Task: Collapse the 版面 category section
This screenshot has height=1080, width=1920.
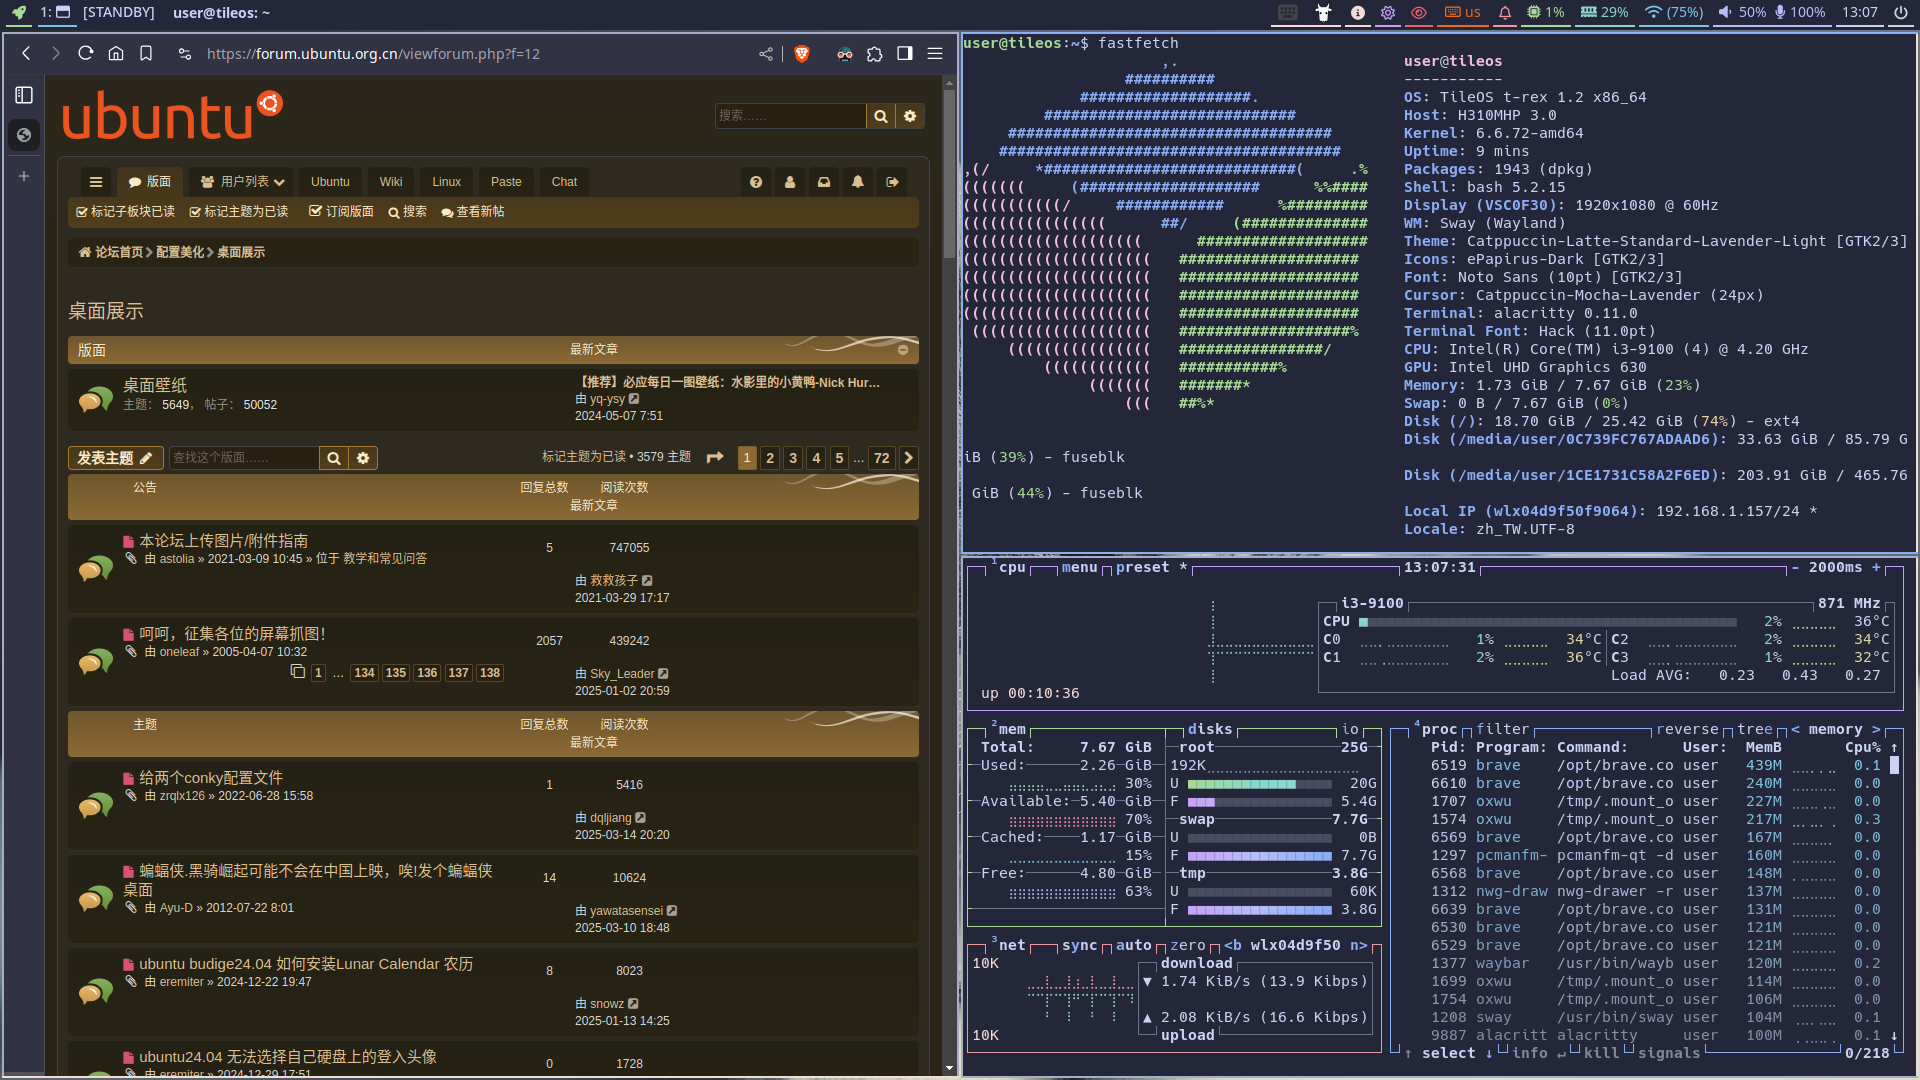Action: [x=903, y=350]
